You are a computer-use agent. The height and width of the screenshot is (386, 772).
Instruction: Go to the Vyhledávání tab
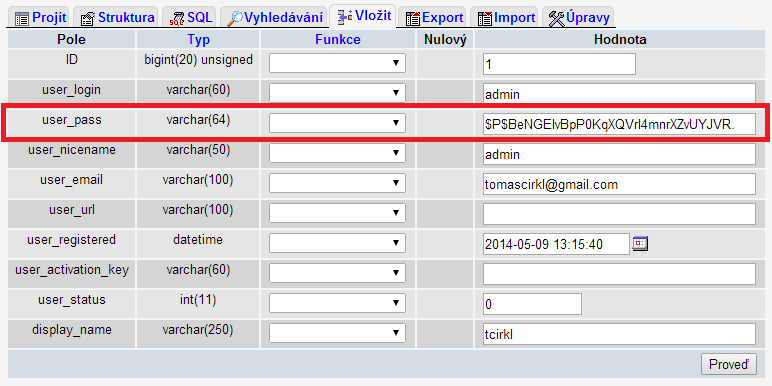(x=274, y=18)
